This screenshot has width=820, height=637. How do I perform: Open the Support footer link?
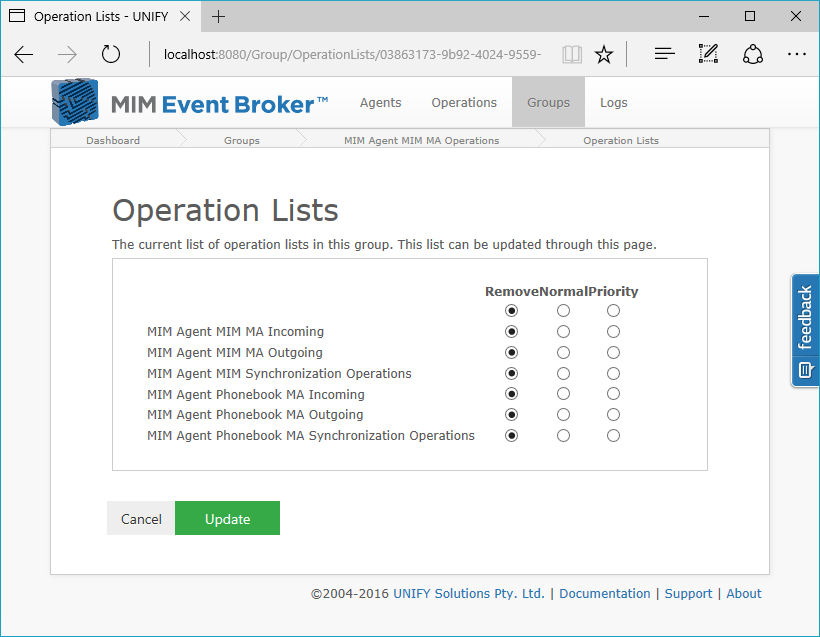(688, 594)
